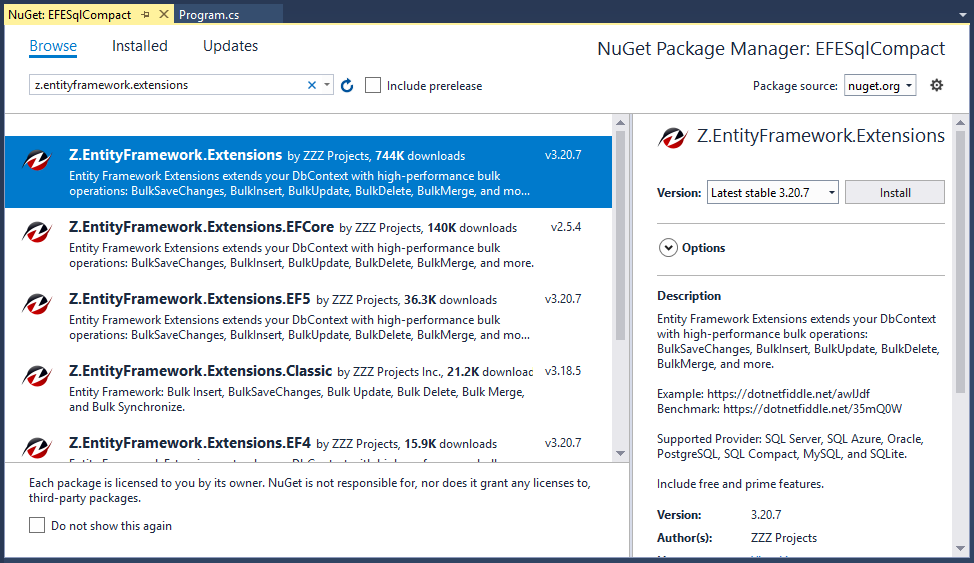Enable the Include prerelease checkbox
The width and height of the screenshot is (974, 563).
pos(373,85)
